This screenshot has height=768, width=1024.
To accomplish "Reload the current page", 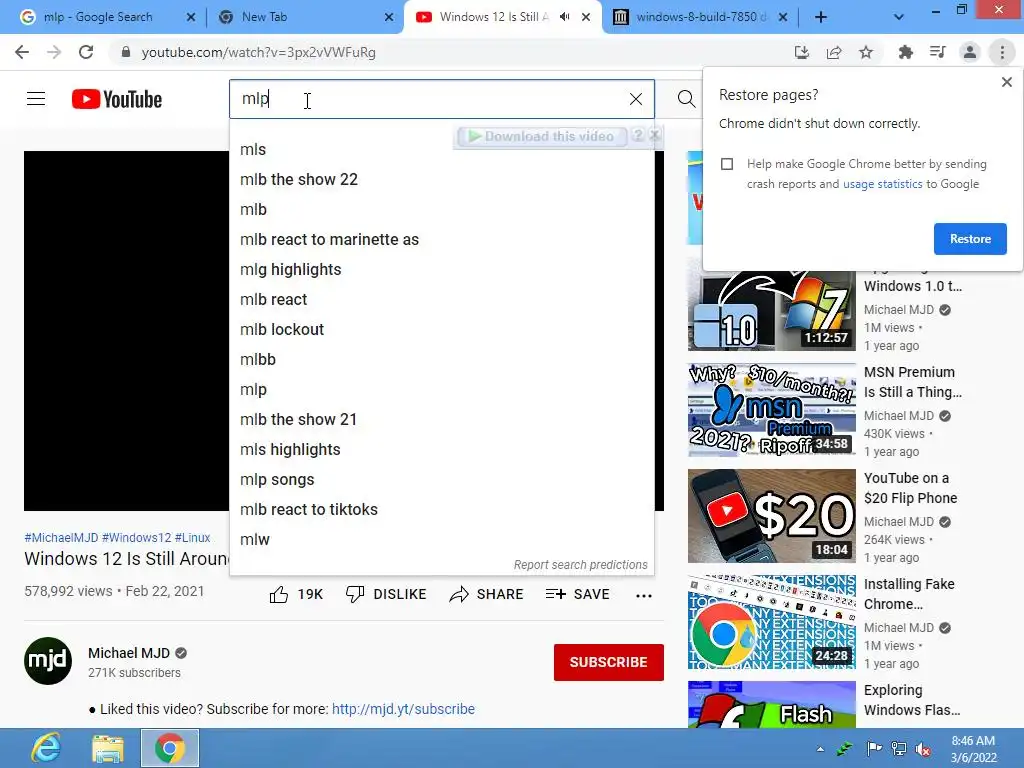I will pos(86,52).
